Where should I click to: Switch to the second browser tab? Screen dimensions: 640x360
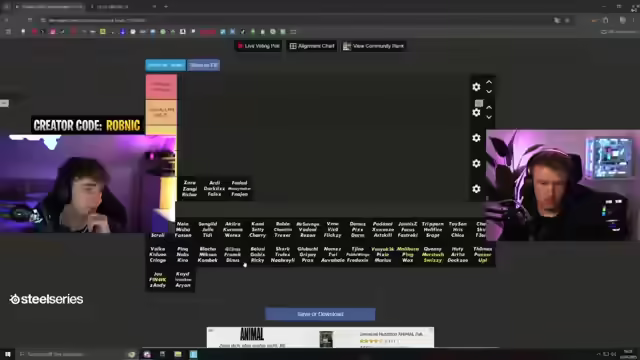[x=122, y=7]
